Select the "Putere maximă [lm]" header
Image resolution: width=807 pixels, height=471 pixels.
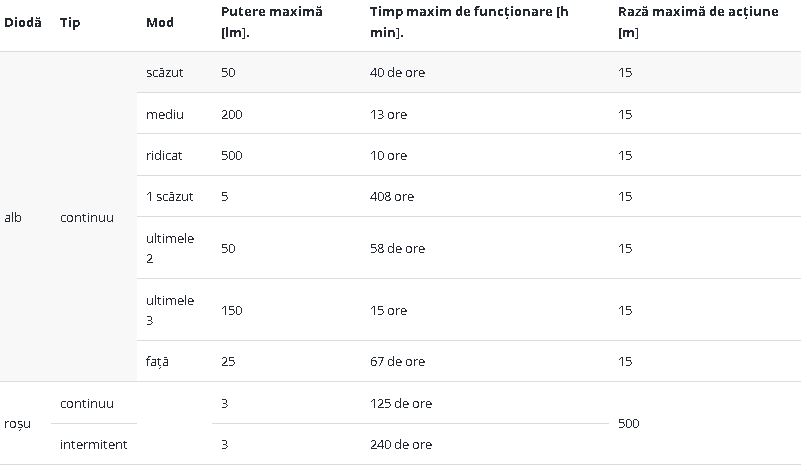(x=271, y=22)
